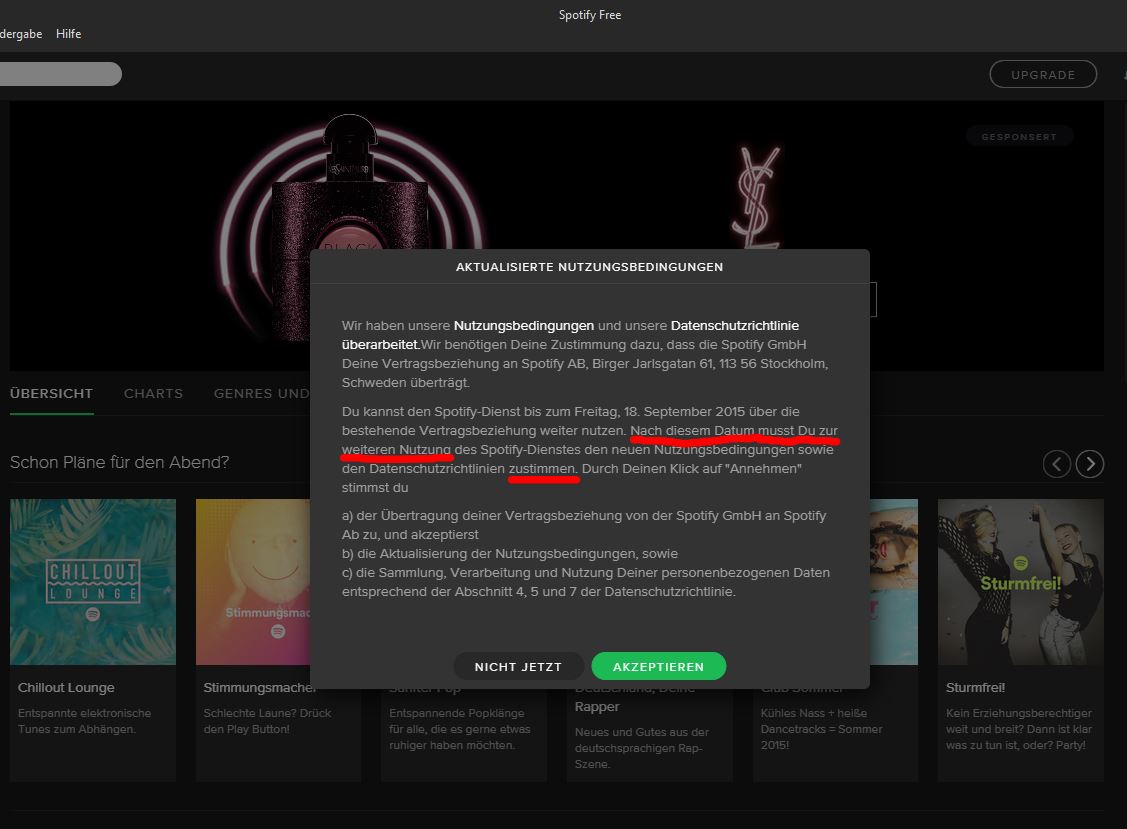
Task: Click 'Kein Erziehungsberechtiger weit und breit?' description
Action: click(1019, 729)
